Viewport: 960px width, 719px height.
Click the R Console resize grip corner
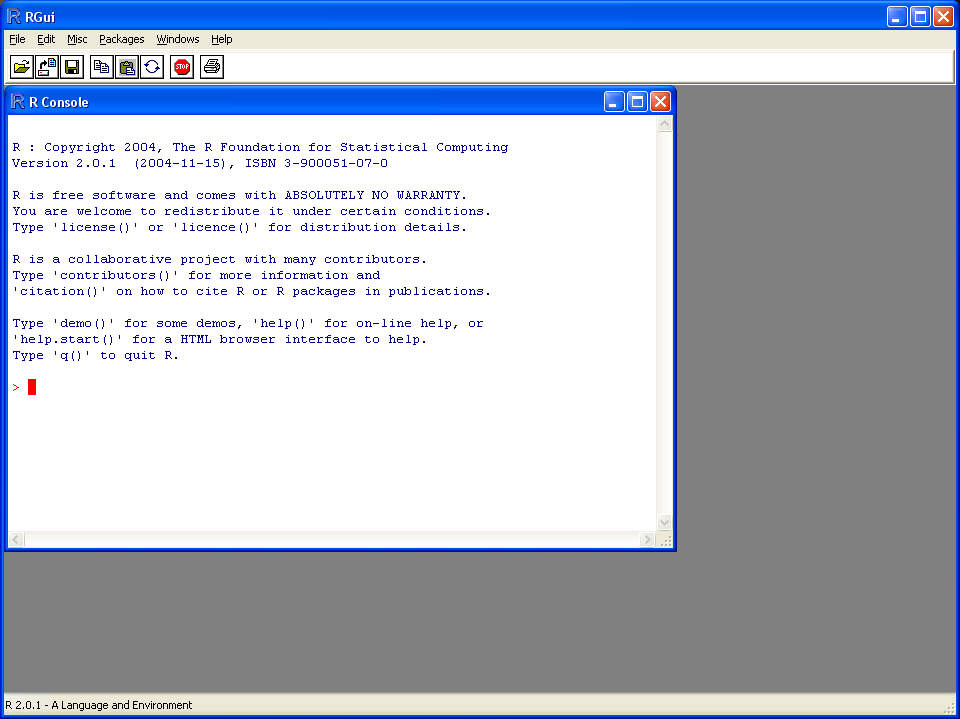666,540
